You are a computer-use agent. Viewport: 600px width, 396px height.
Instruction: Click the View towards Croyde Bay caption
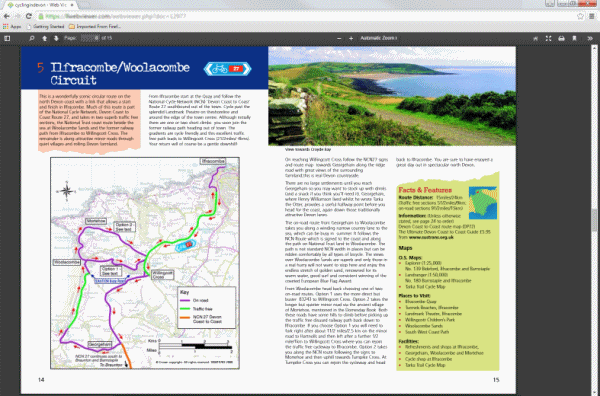308,150
